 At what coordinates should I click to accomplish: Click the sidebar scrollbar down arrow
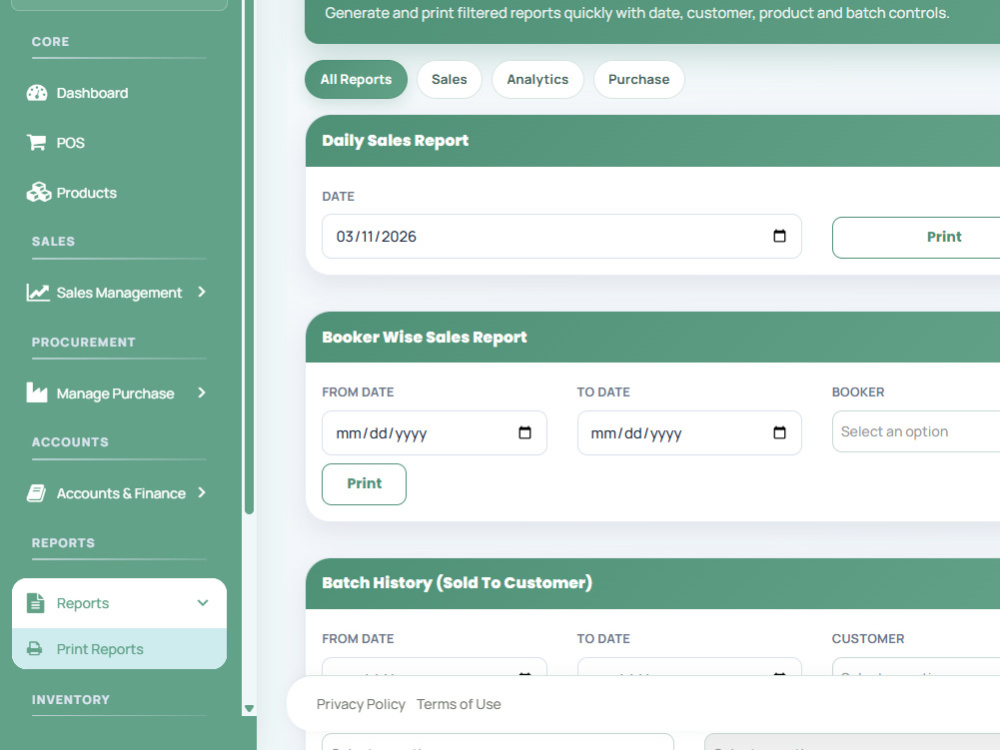click(x=249, y=709)
